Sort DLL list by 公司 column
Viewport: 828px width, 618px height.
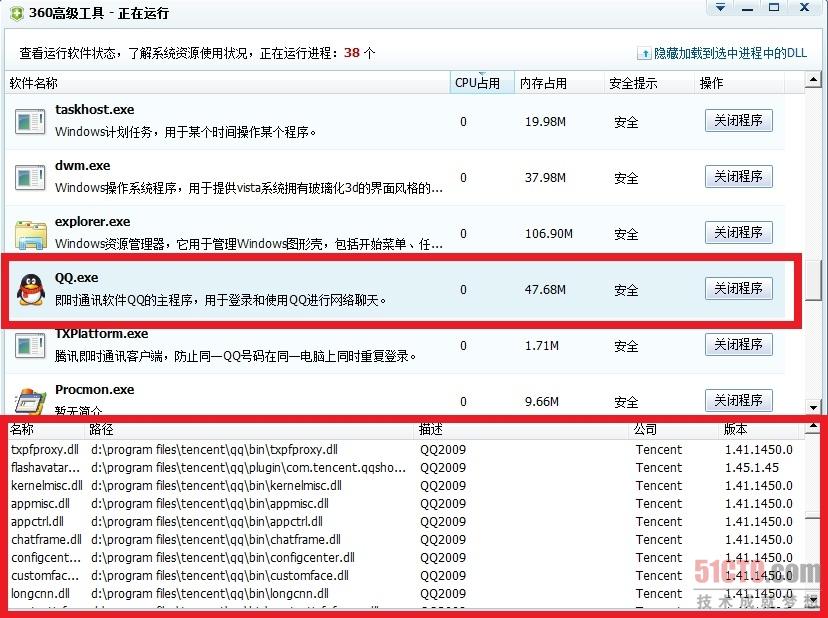[x=675, y=429]
